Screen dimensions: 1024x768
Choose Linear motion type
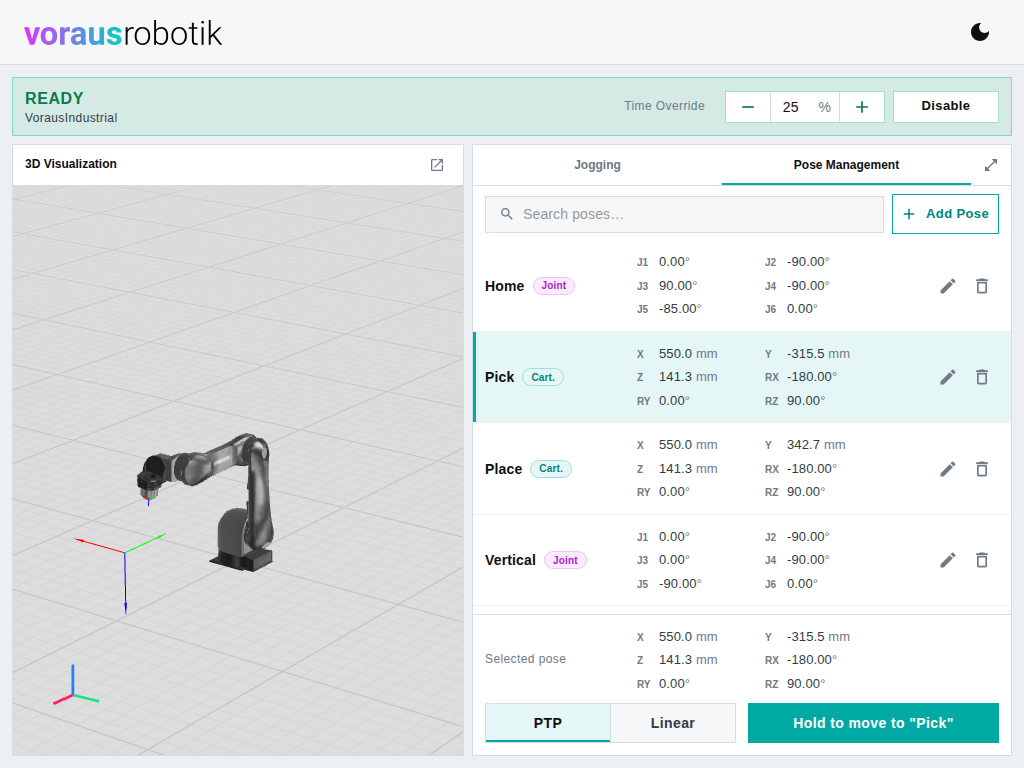673,723
